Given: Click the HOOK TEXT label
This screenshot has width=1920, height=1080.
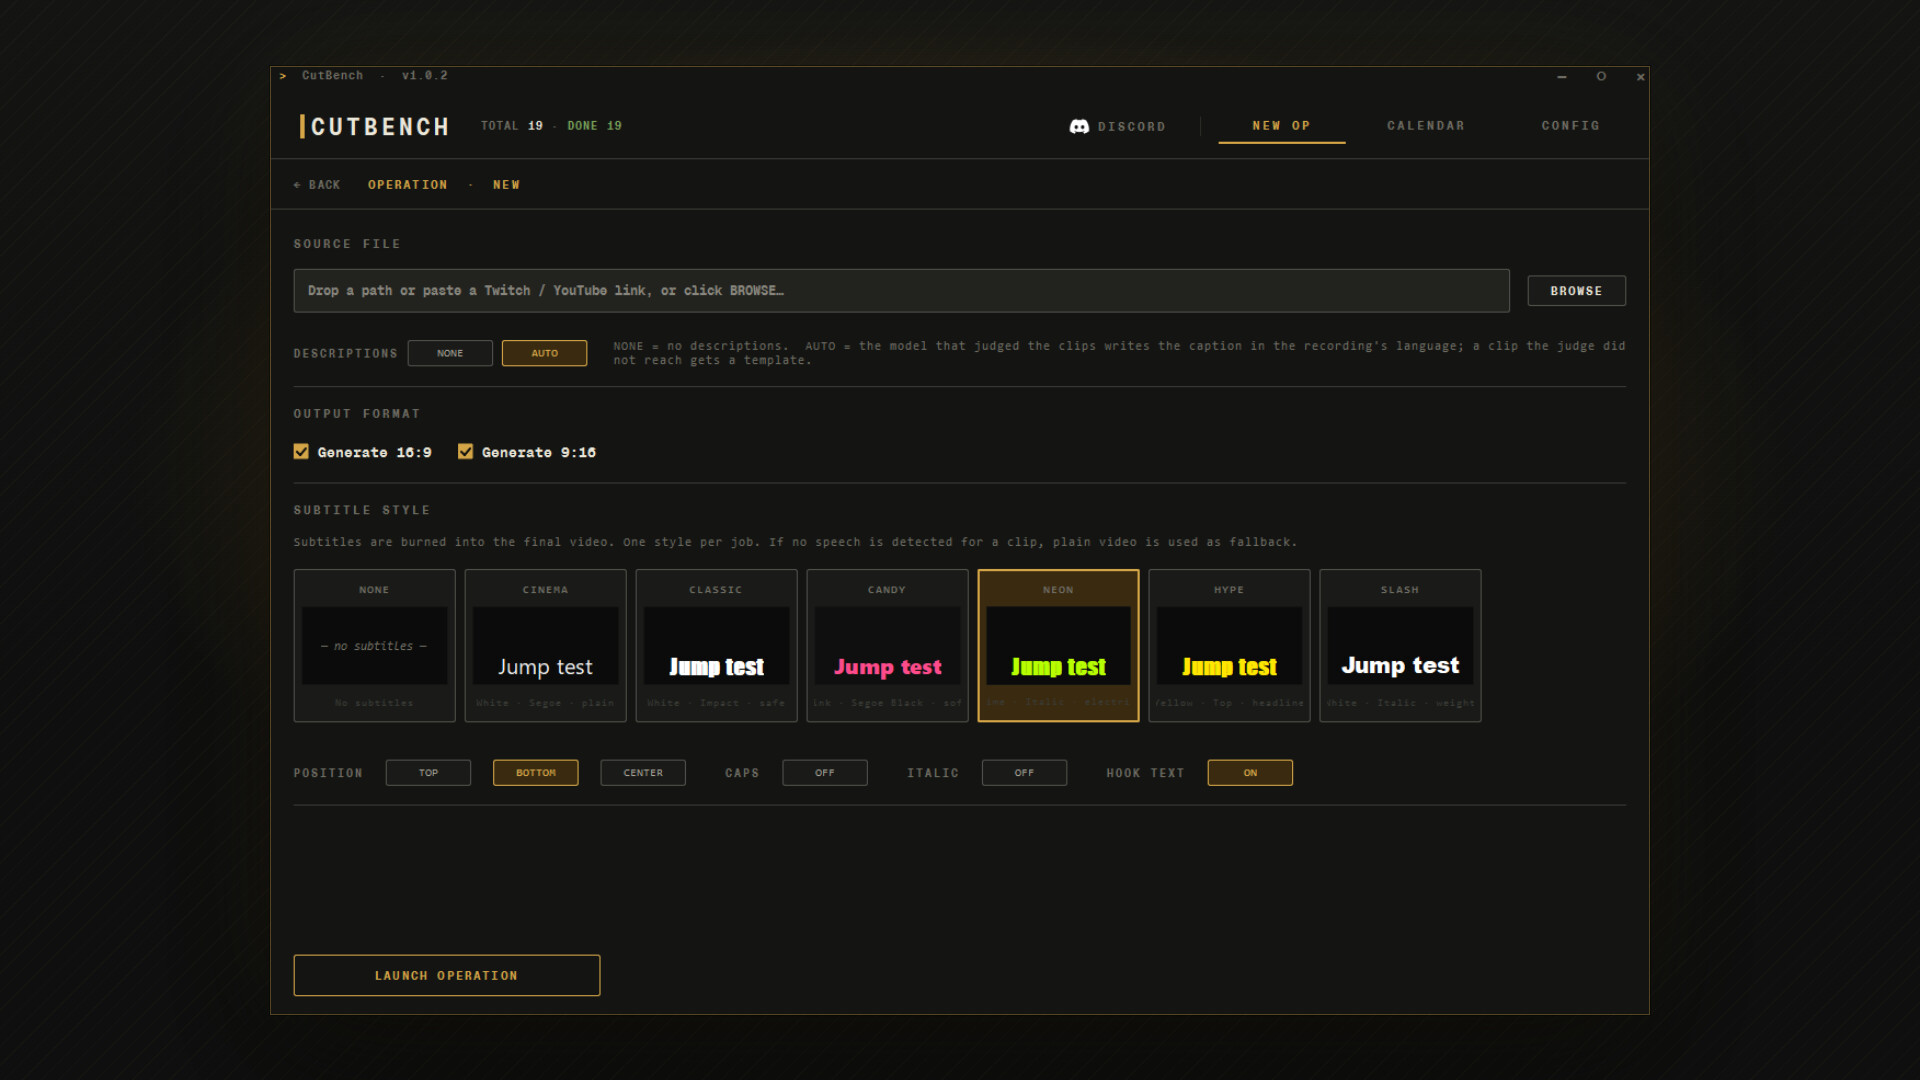Looking at the screenshot, I should (1145, 774).
